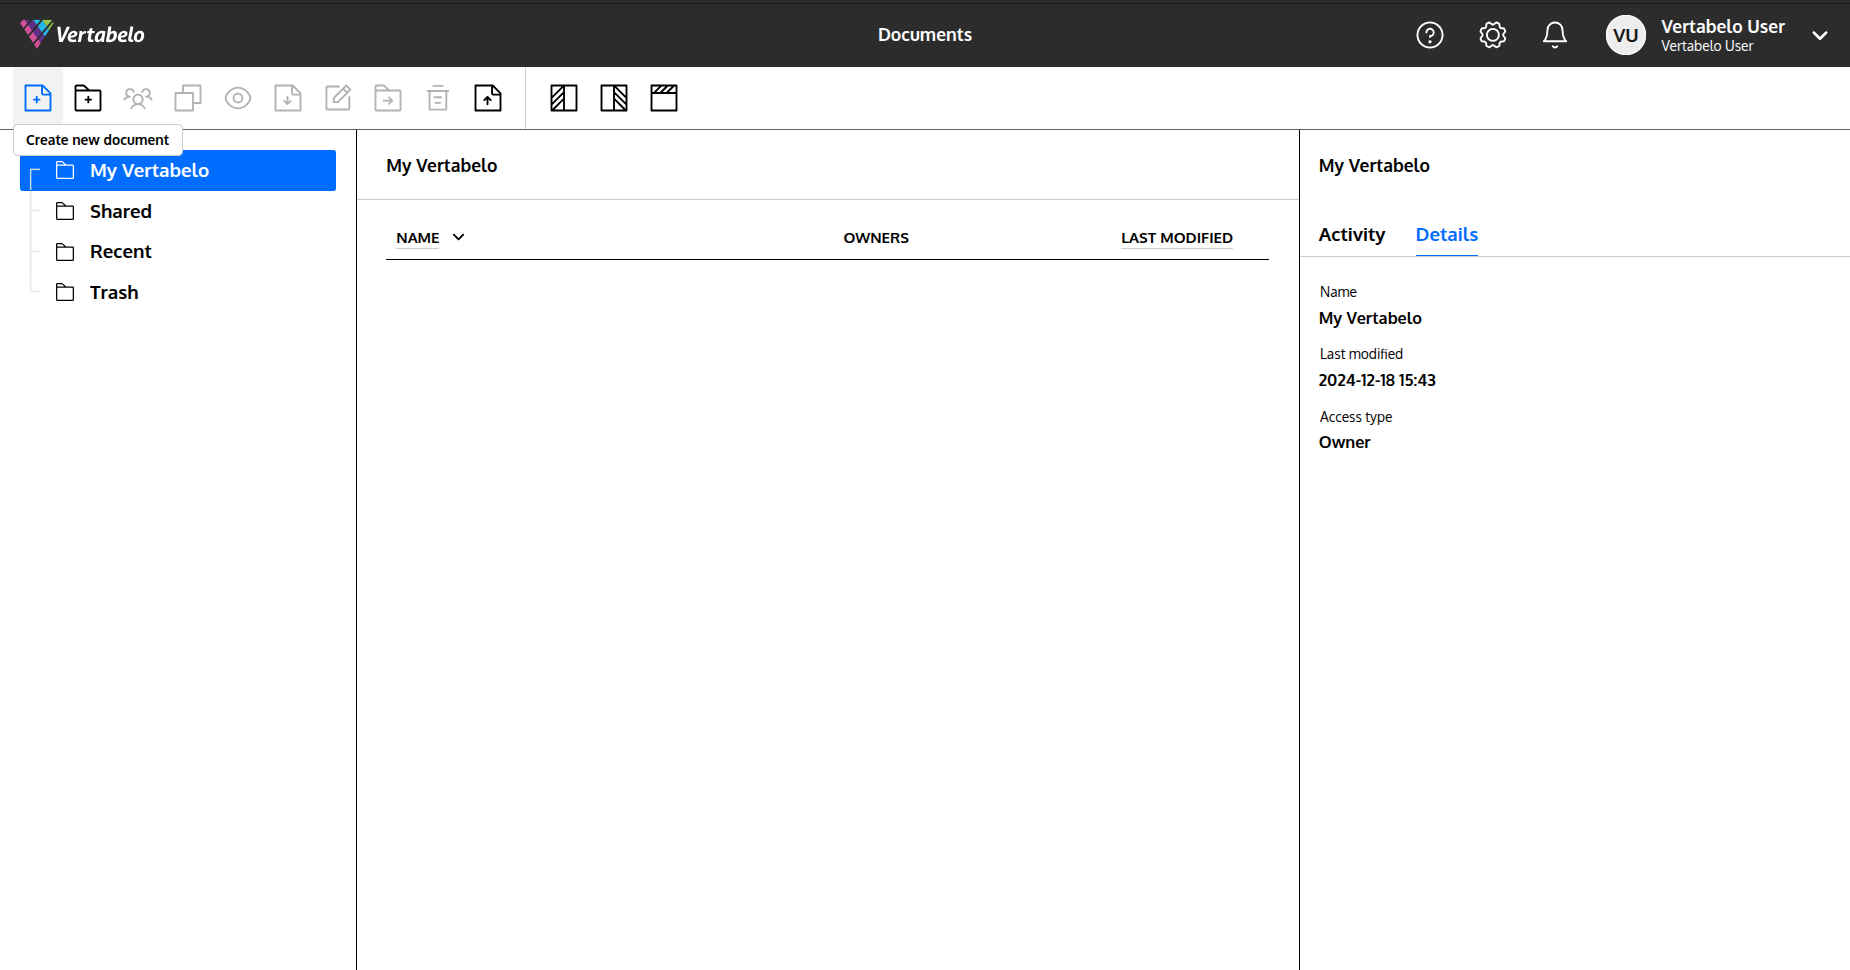Toggle the left panel visibility
The width and height of the screenshot is (1850, 970).
563,97
